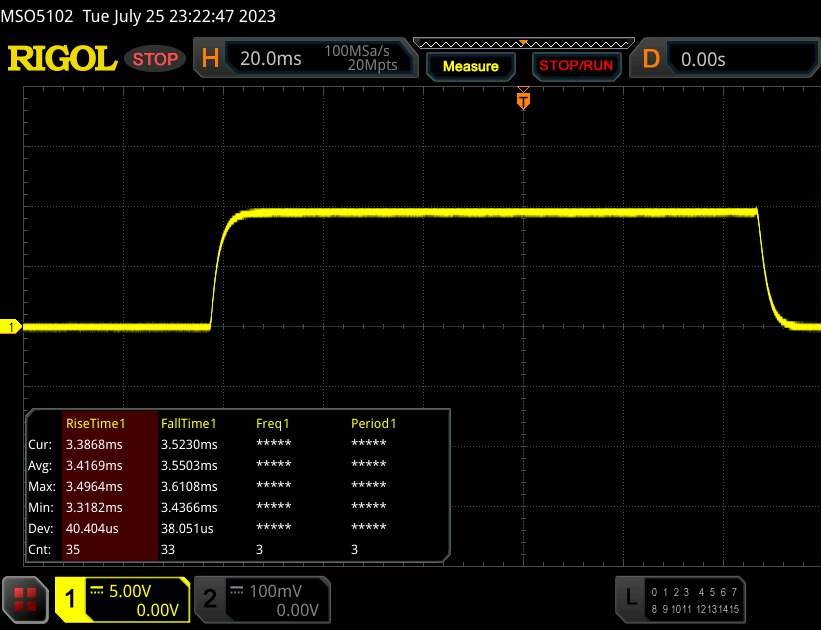Click the channel 2 DC coupling icon
Screen dimensions: 821x630
(x=237, y=590)
